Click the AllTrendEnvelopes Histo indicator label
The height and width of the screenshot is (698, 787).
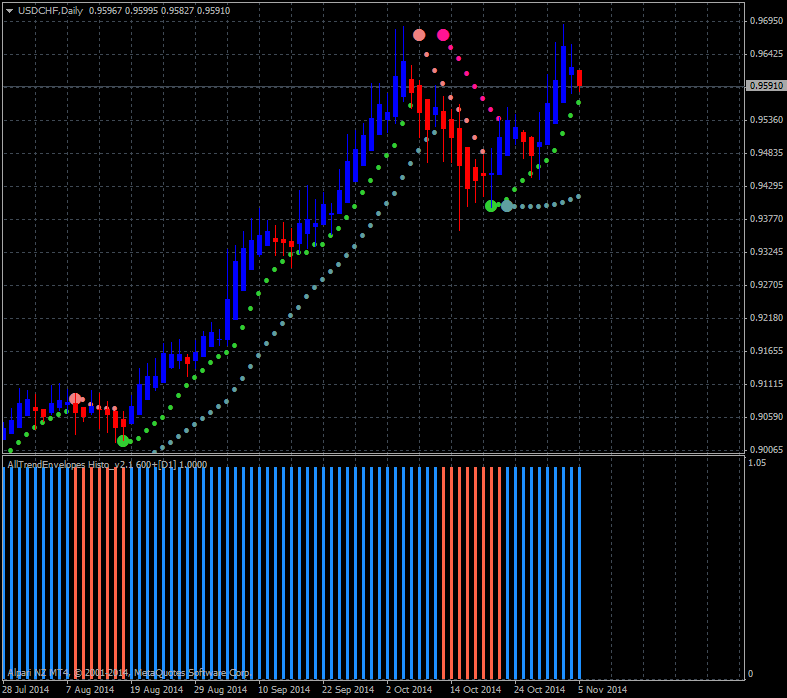point(107,464)
